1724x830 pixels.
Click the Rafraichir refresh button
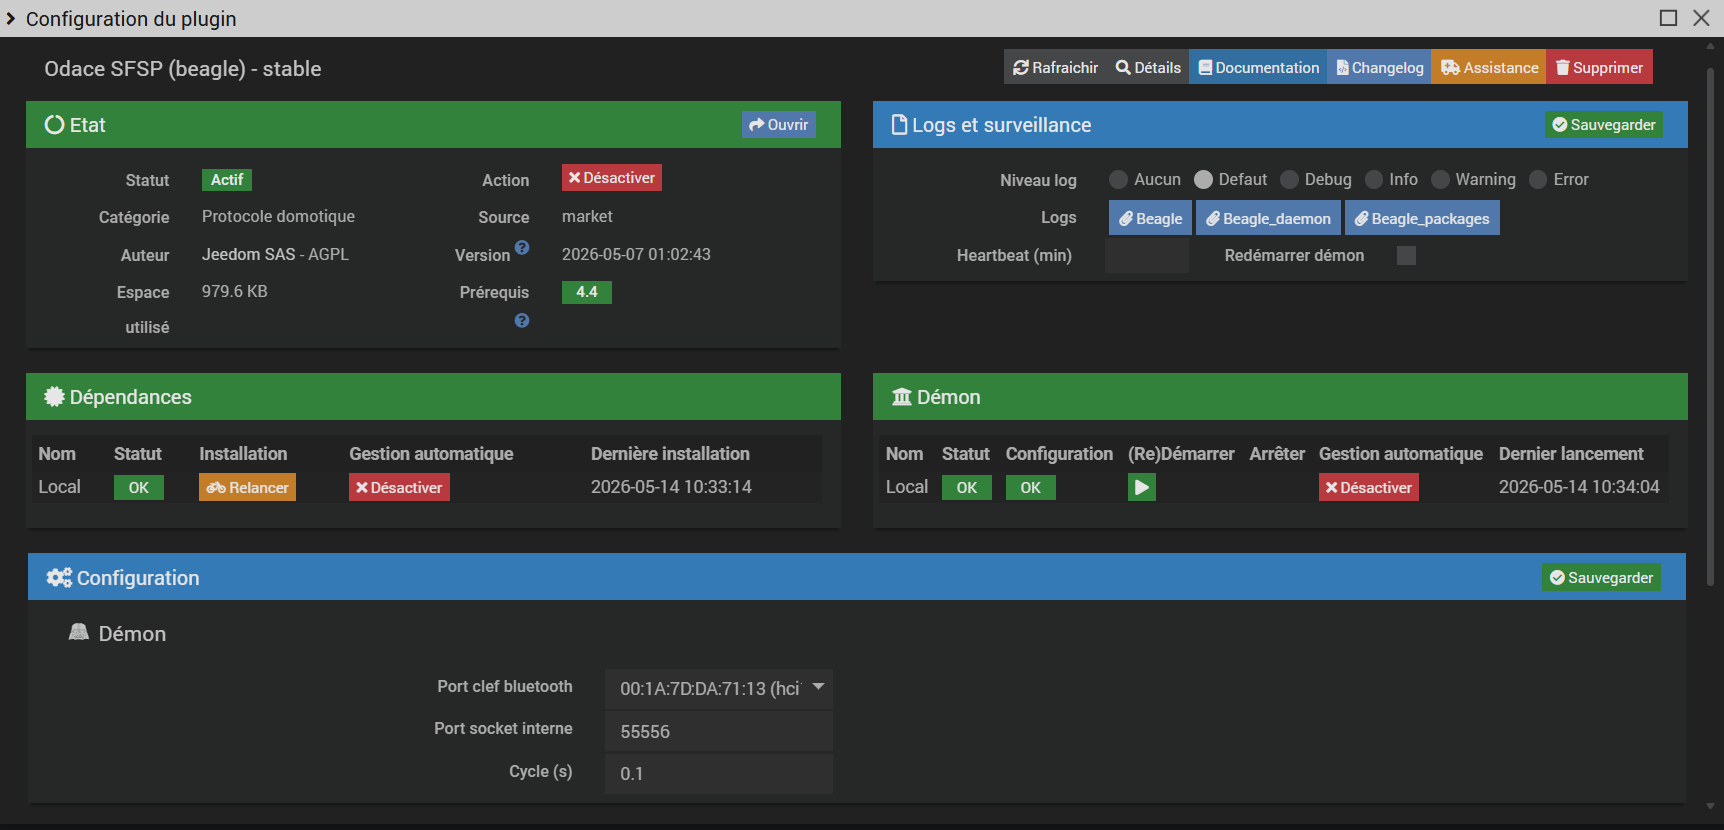point(1055,67)
